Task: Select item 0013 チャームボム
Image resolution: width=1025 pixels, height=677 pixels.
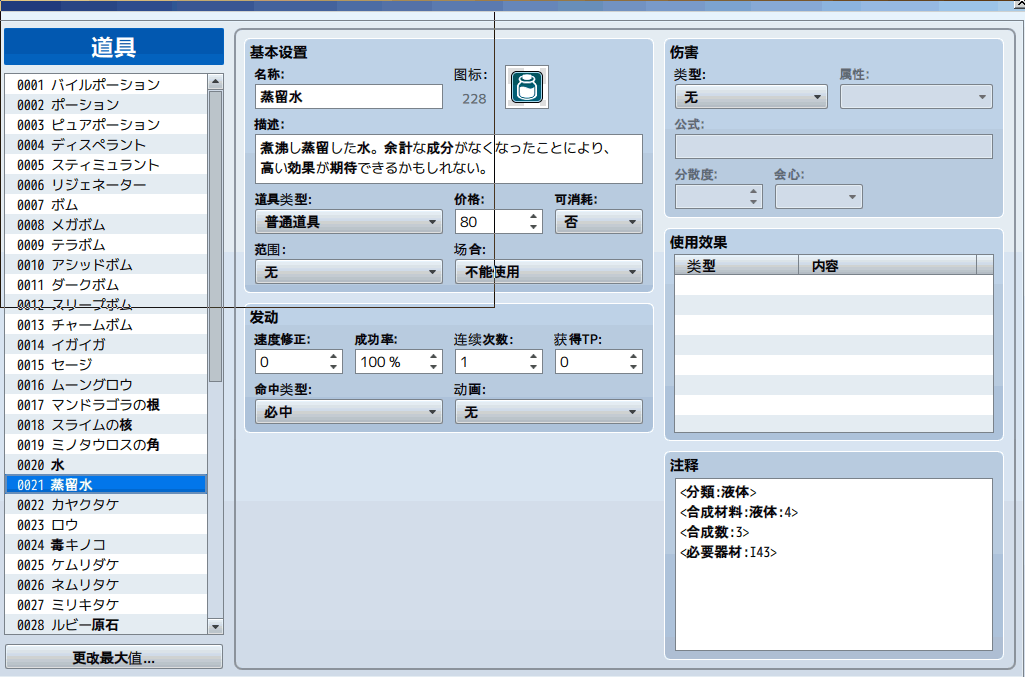Action: click(x=106, y=325)
